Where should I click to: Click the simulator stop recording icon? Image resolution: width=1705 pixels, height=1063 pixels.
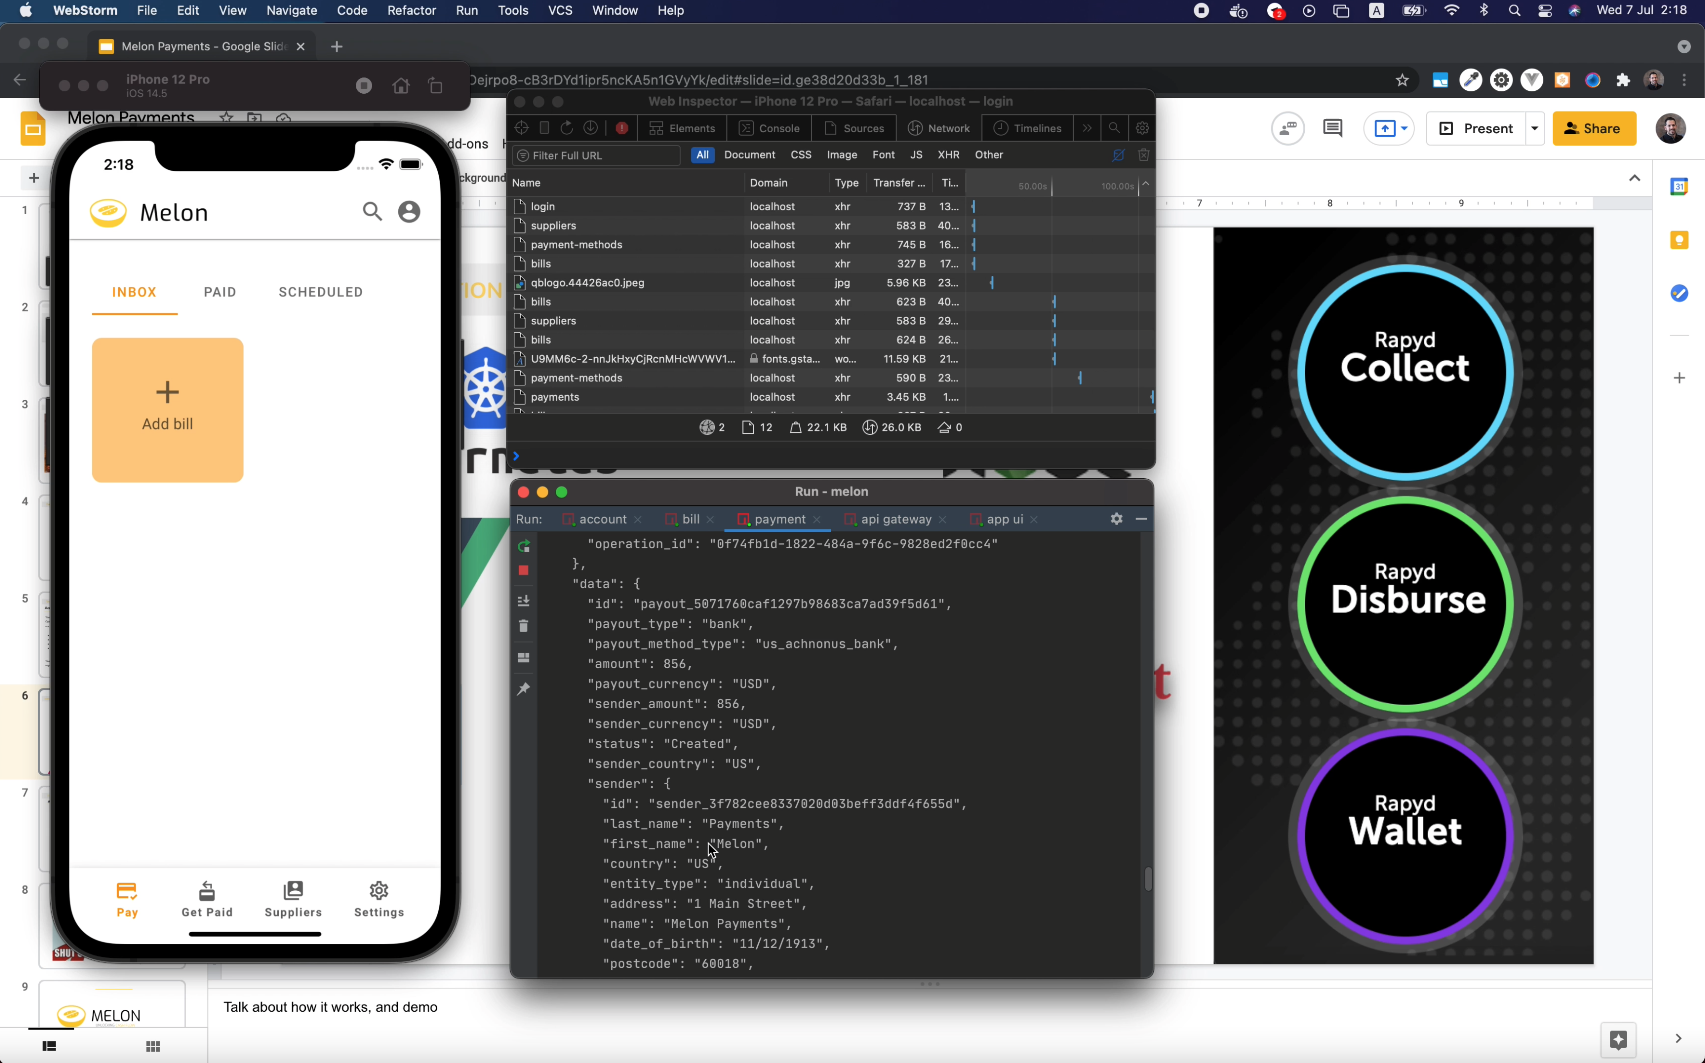click(364, 86)
